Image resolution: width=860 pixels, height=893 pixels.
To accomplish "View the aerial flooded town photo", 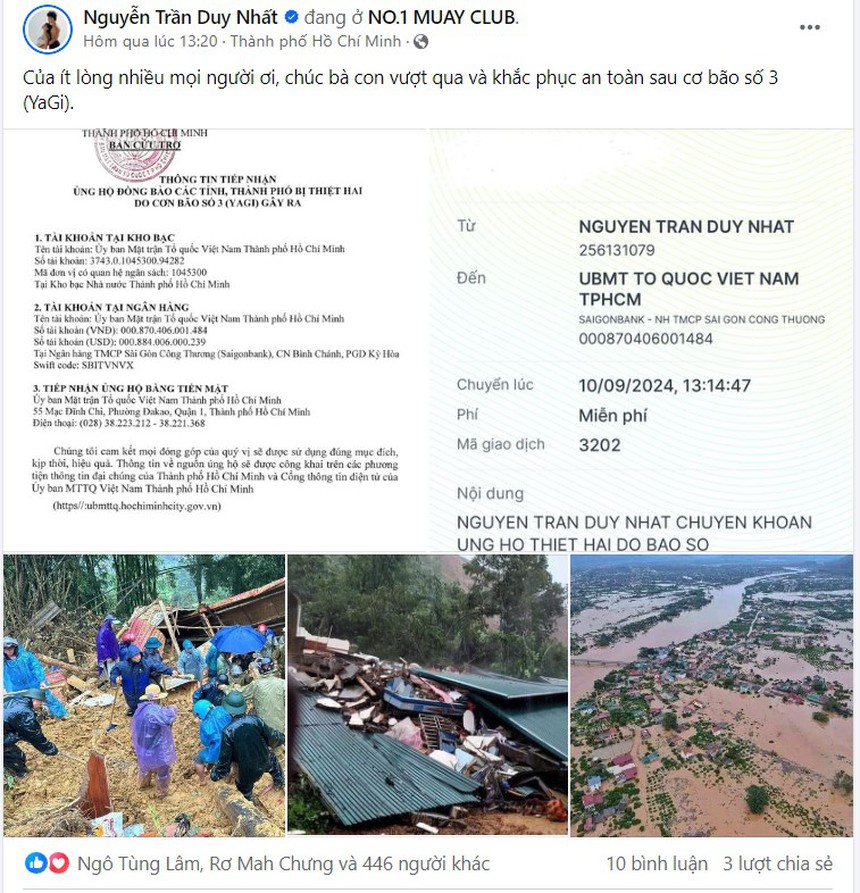I will click(712, 695).
